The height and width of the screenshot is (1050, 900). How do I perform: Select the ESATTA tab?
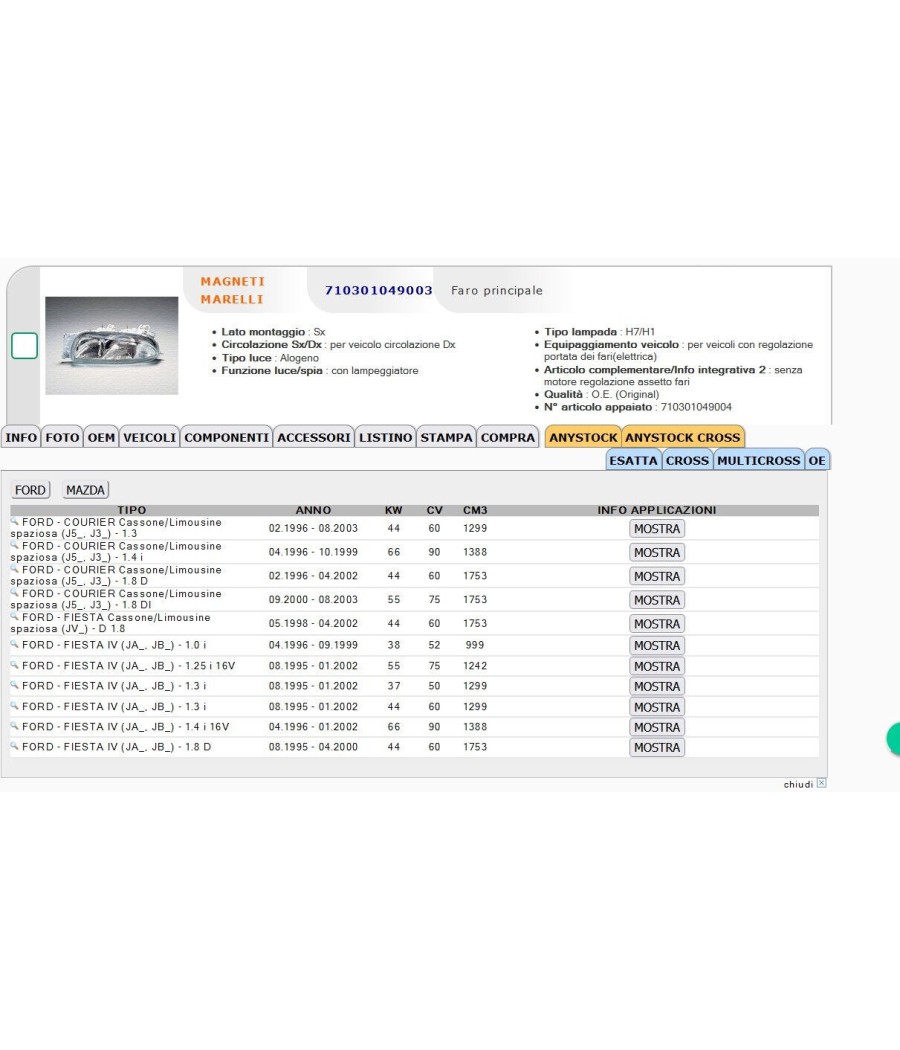[633, 461]
